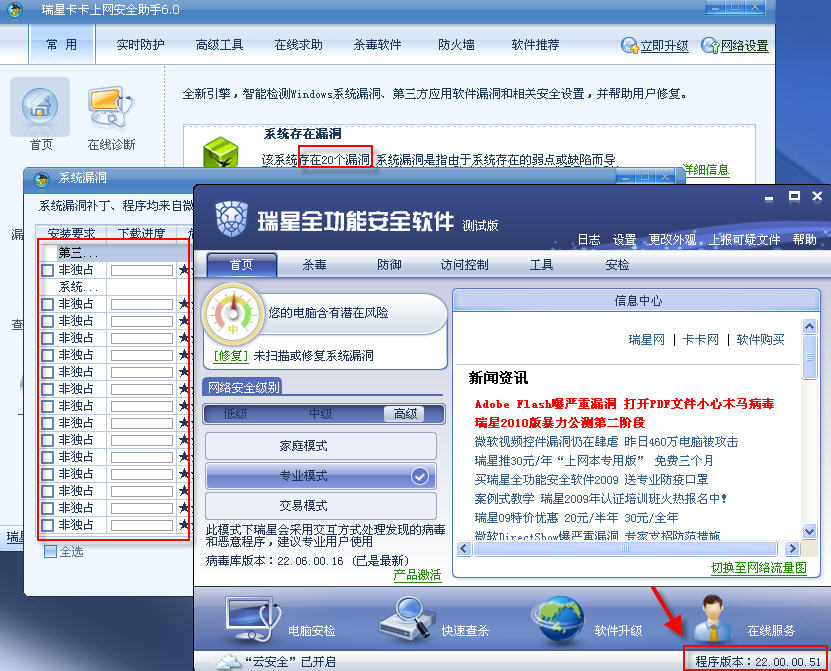The height and width of the screenshot is (671, 831).
Task: Open 瑞星推30元/年 上网本专用版 news item
Action: tap(594, 461)
